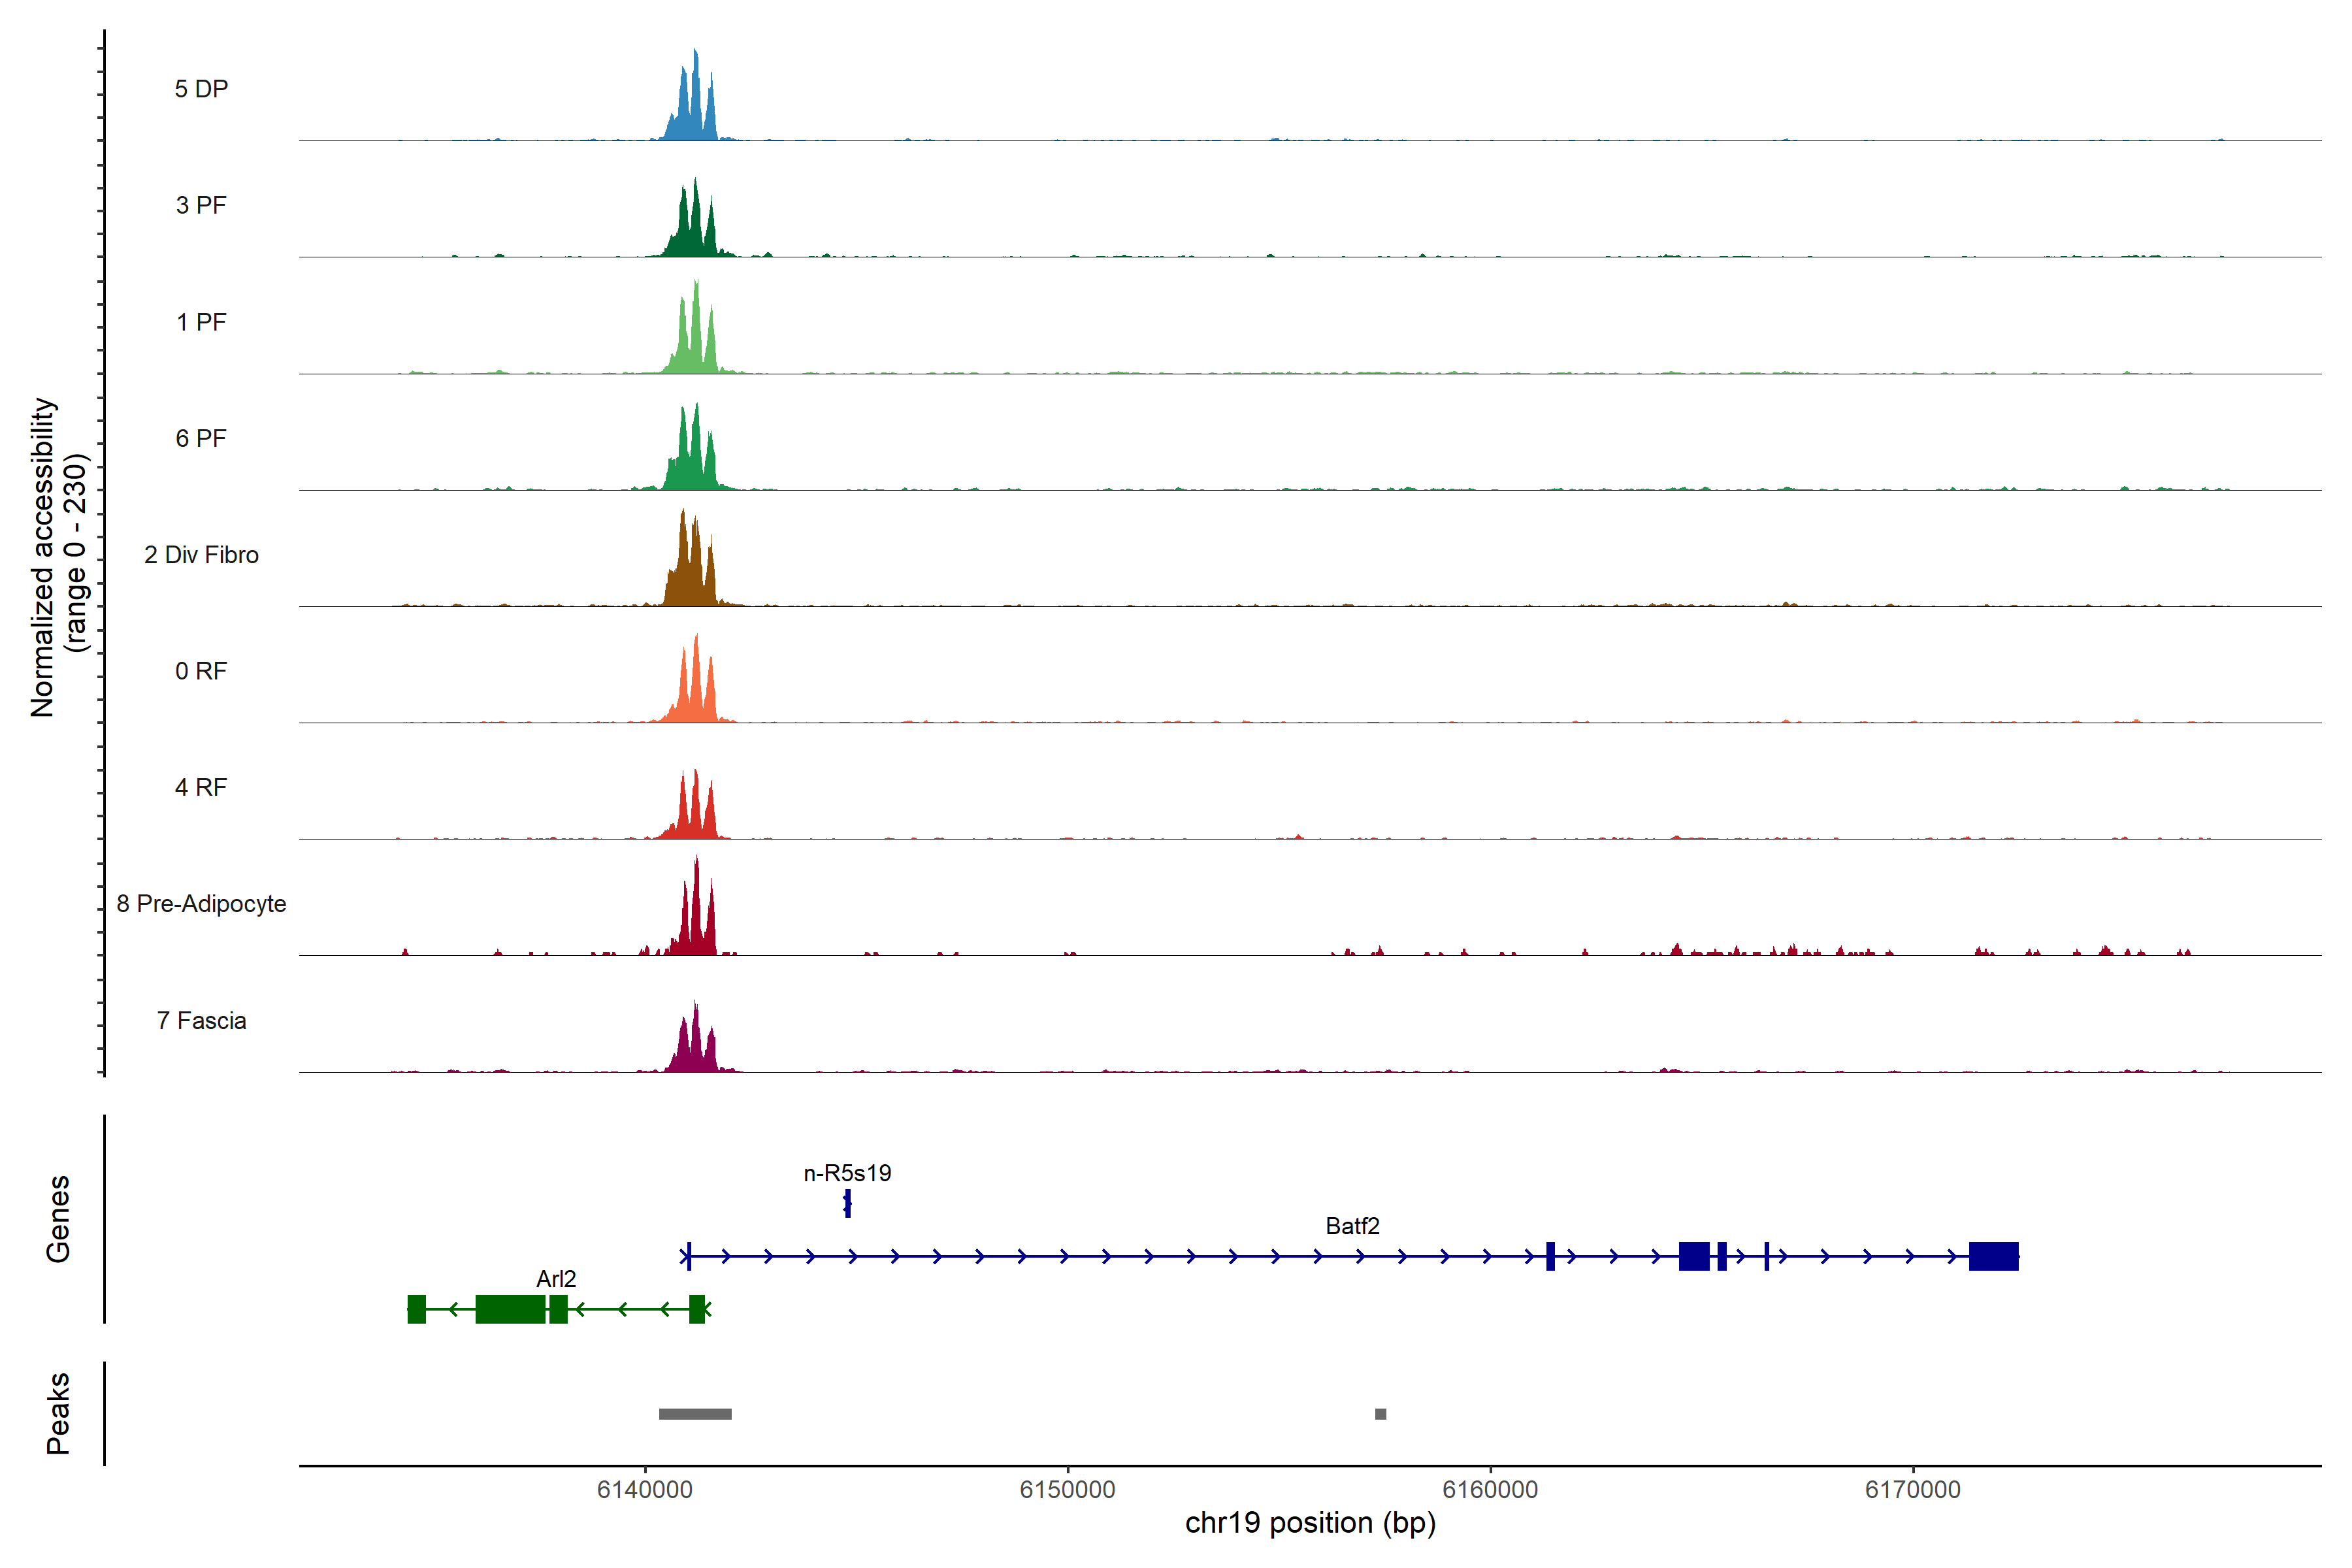
Task: Click the large gray peak bar
Action: pos(695,1414)
